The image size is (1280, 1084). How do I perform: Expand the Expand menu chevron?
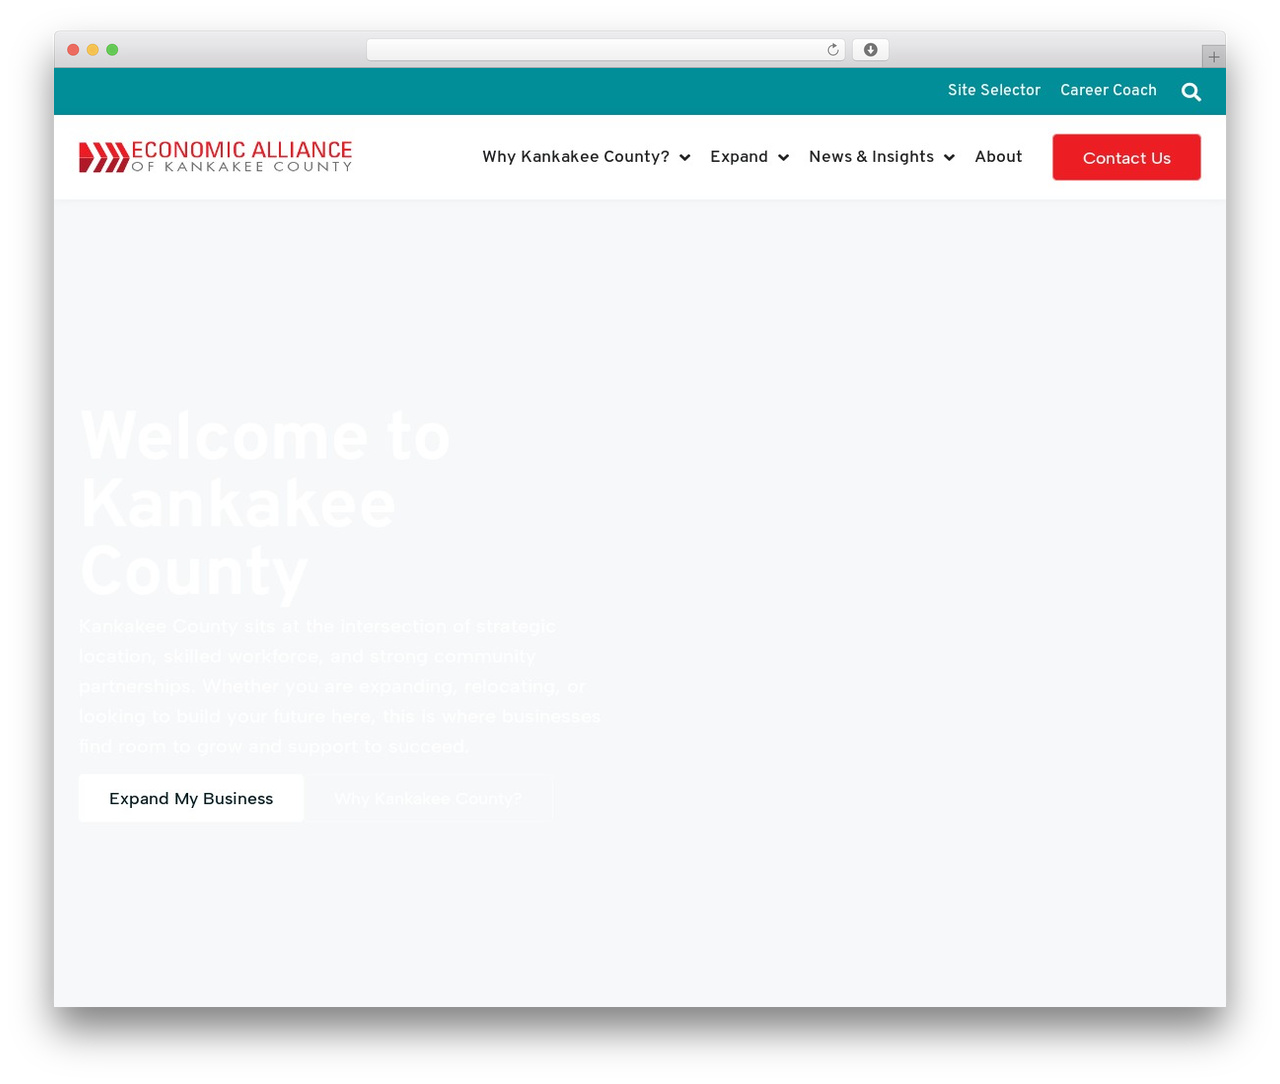pyautogui.click(x=784, y=158)
